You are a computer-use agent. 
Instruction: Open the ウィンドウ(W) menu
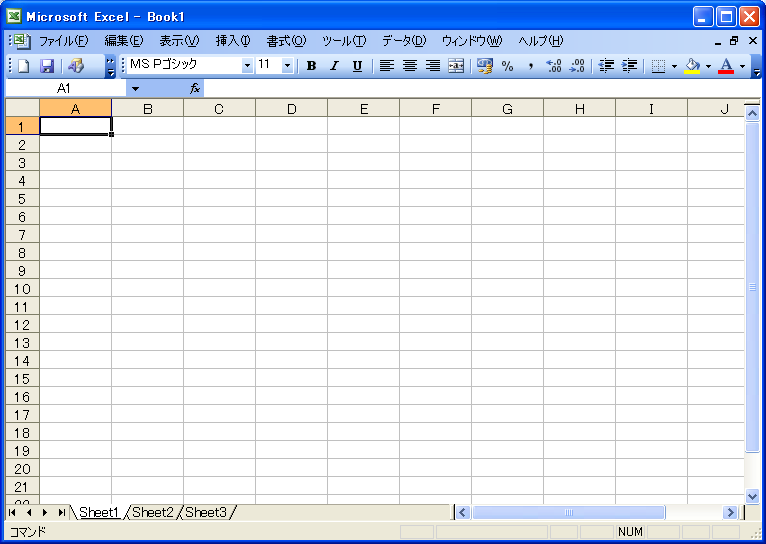[x=472, y=41]
